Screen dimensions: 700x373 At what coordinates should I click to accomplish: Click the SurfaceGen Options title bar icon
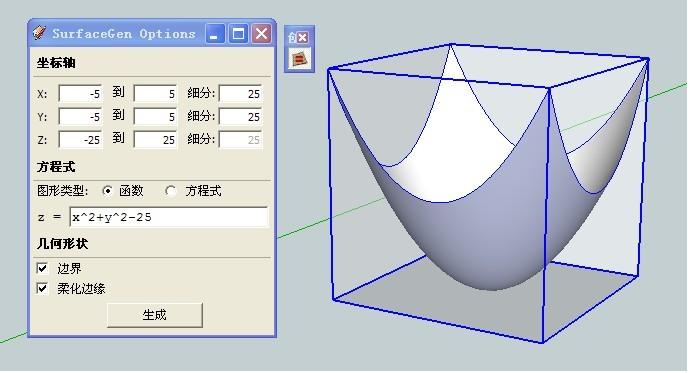[x=40, y=33]
